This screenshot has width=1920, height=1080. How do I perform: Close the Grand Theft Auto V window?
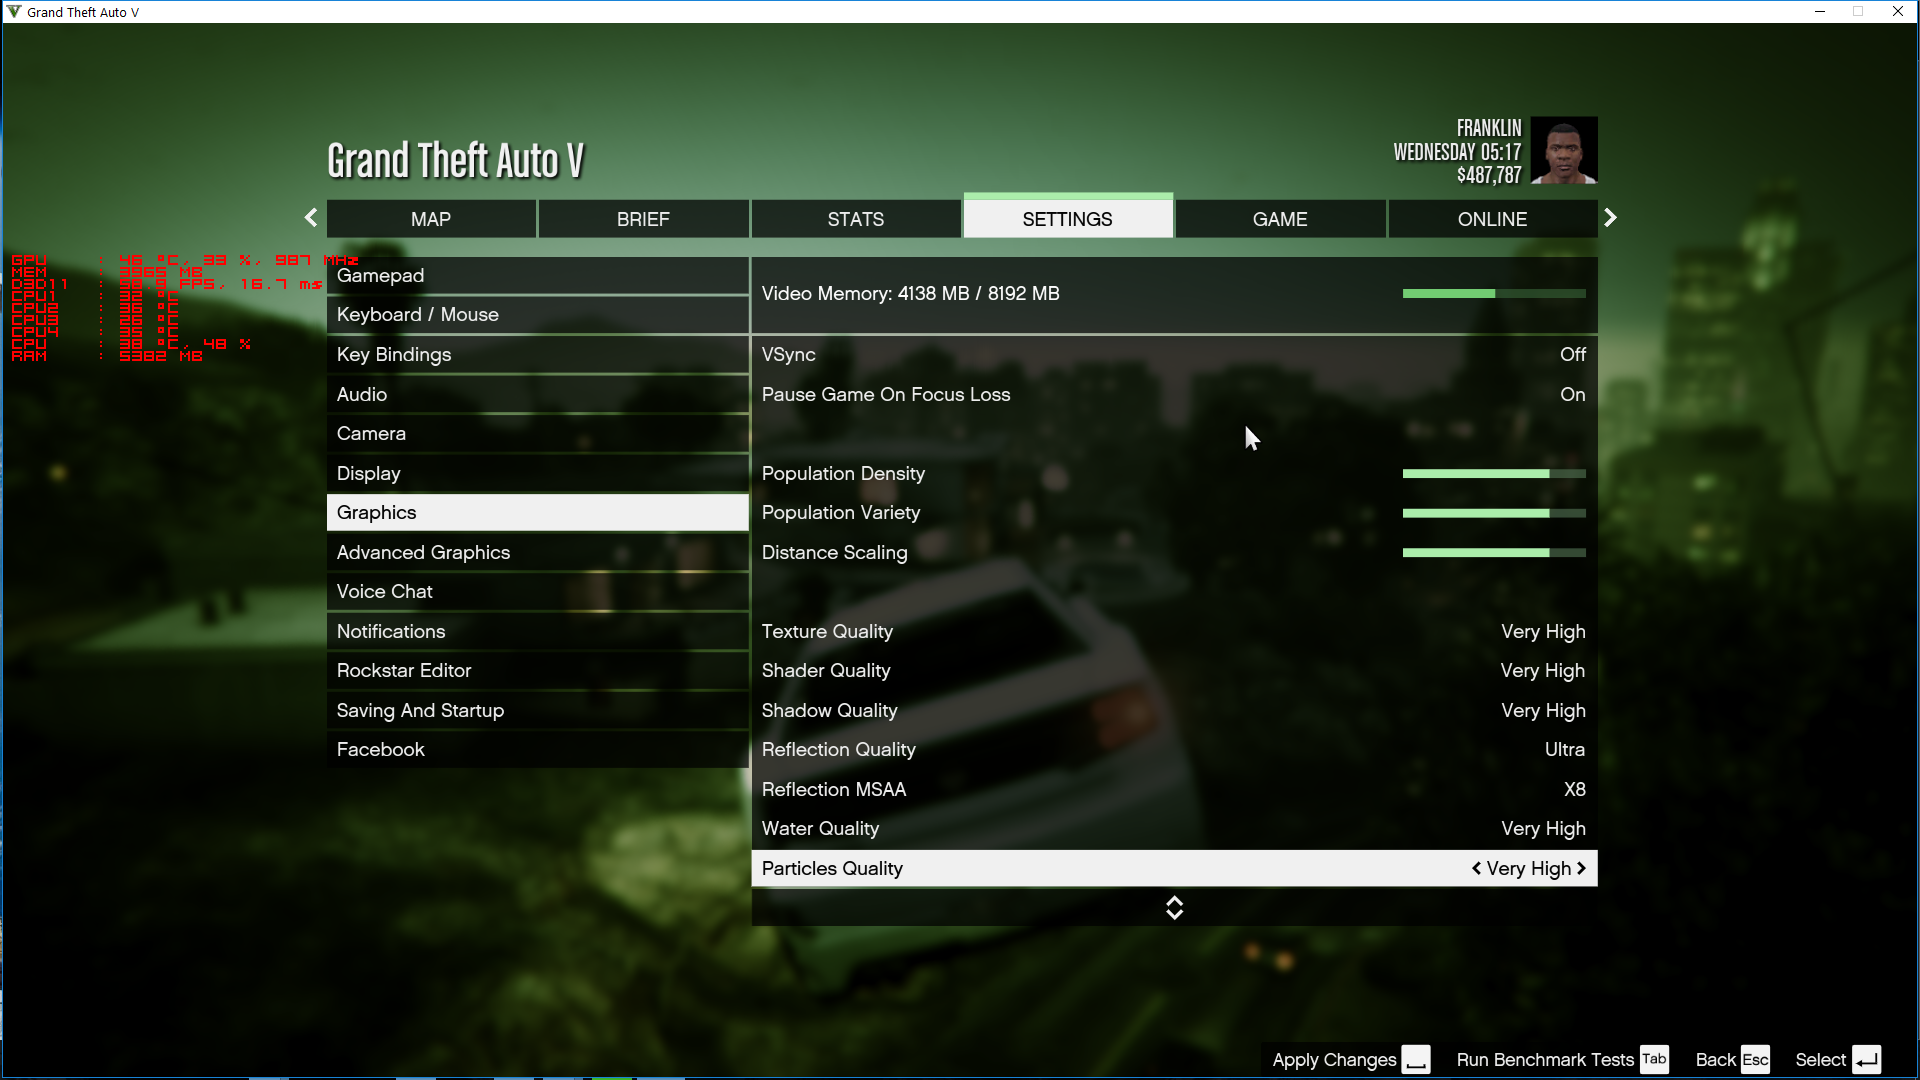pyautogui.click(x=1898, y=12)
